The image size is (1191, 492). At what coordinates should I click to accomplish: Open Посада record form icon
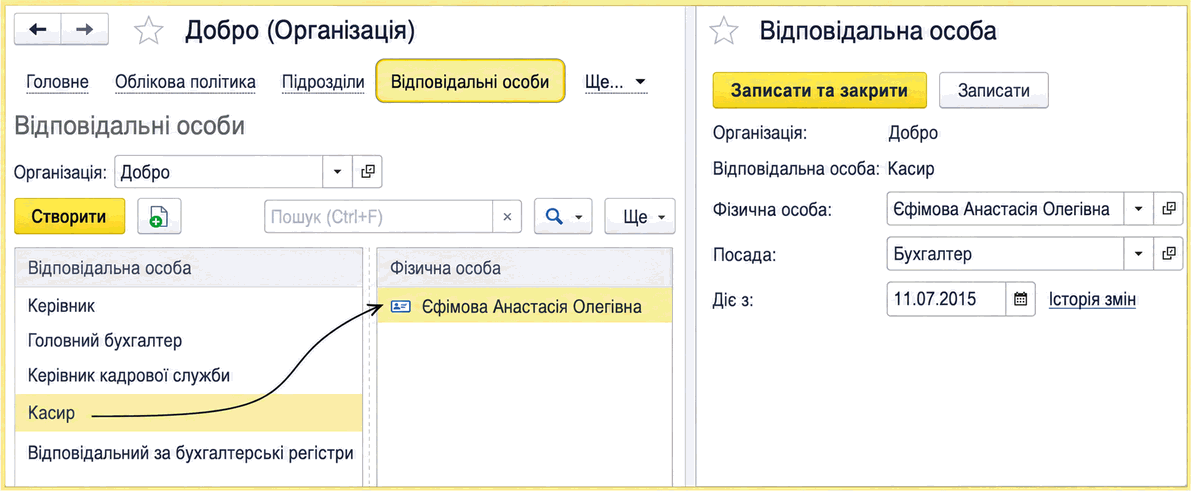pos(1168,254)
